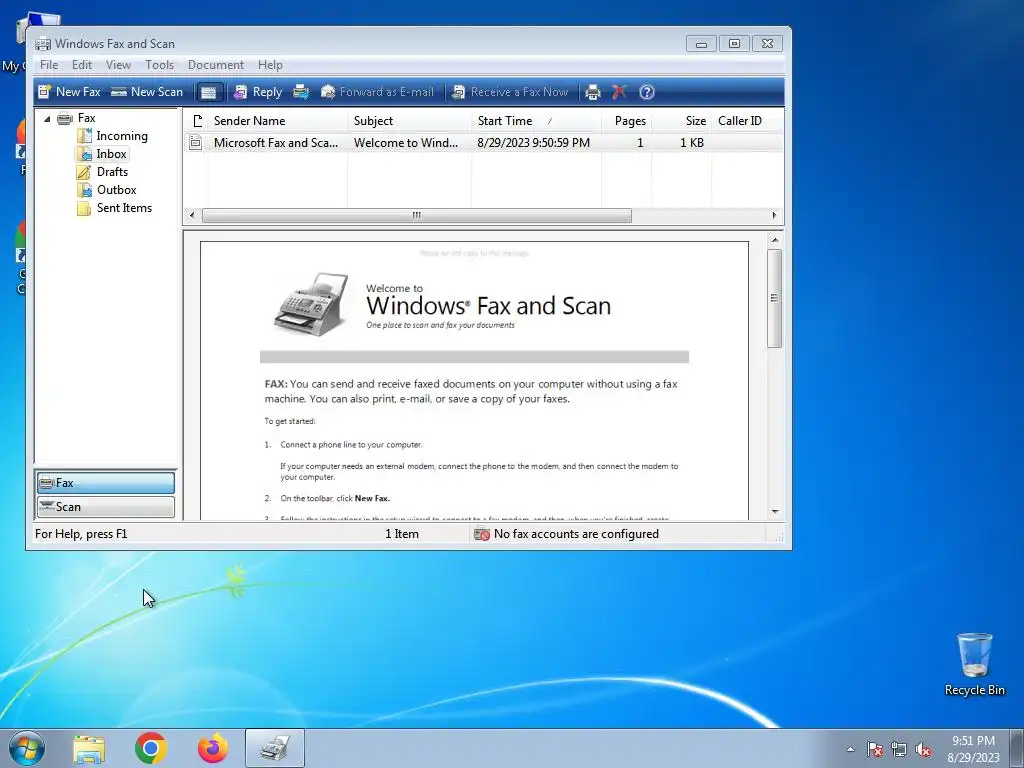Click Forward as E-mail
Screen dimensions: 1024x768
pyautogui.click(x=377, y=92)
